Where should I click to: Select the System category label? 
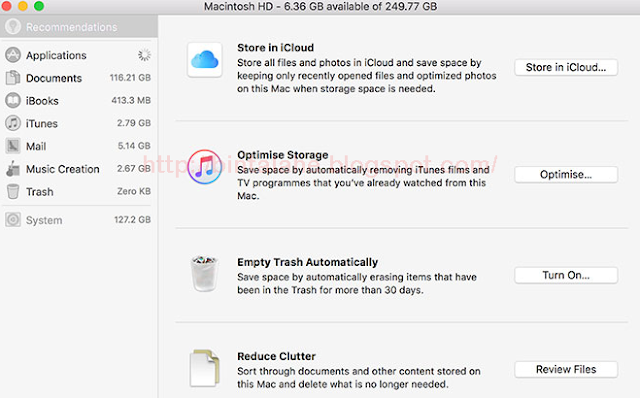(44, 220)
